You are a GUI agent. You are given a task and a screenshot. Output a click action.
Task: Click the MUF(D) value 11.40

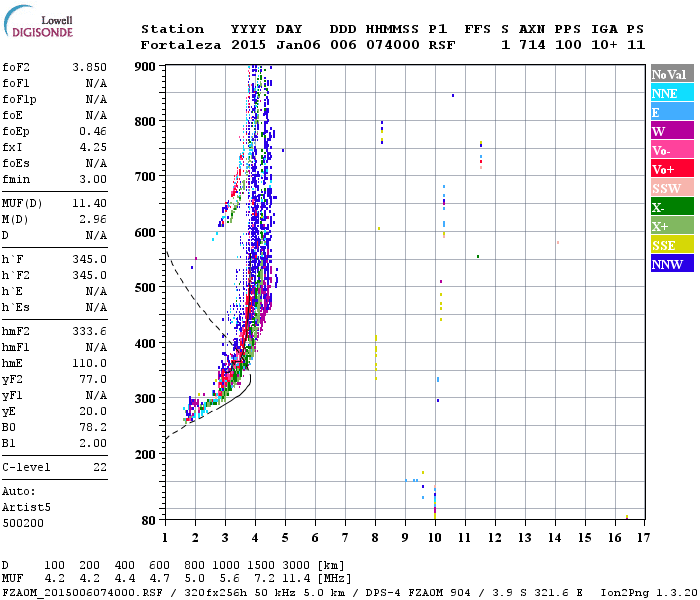pyautogui.click(x=90, y=204)
